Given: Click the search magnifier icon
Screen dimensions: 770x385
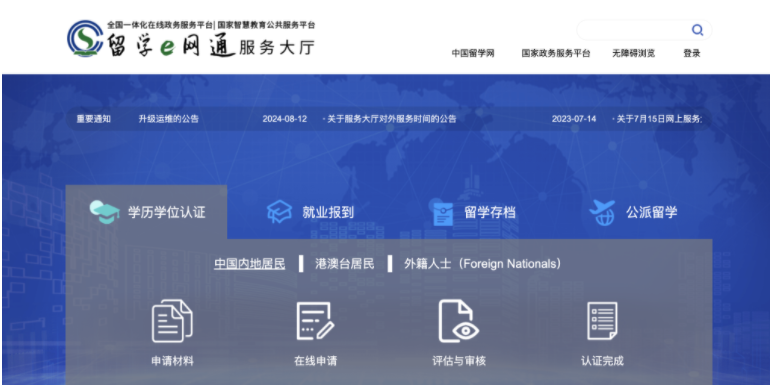Looking at the screenshot, I should tap(697, 30).
